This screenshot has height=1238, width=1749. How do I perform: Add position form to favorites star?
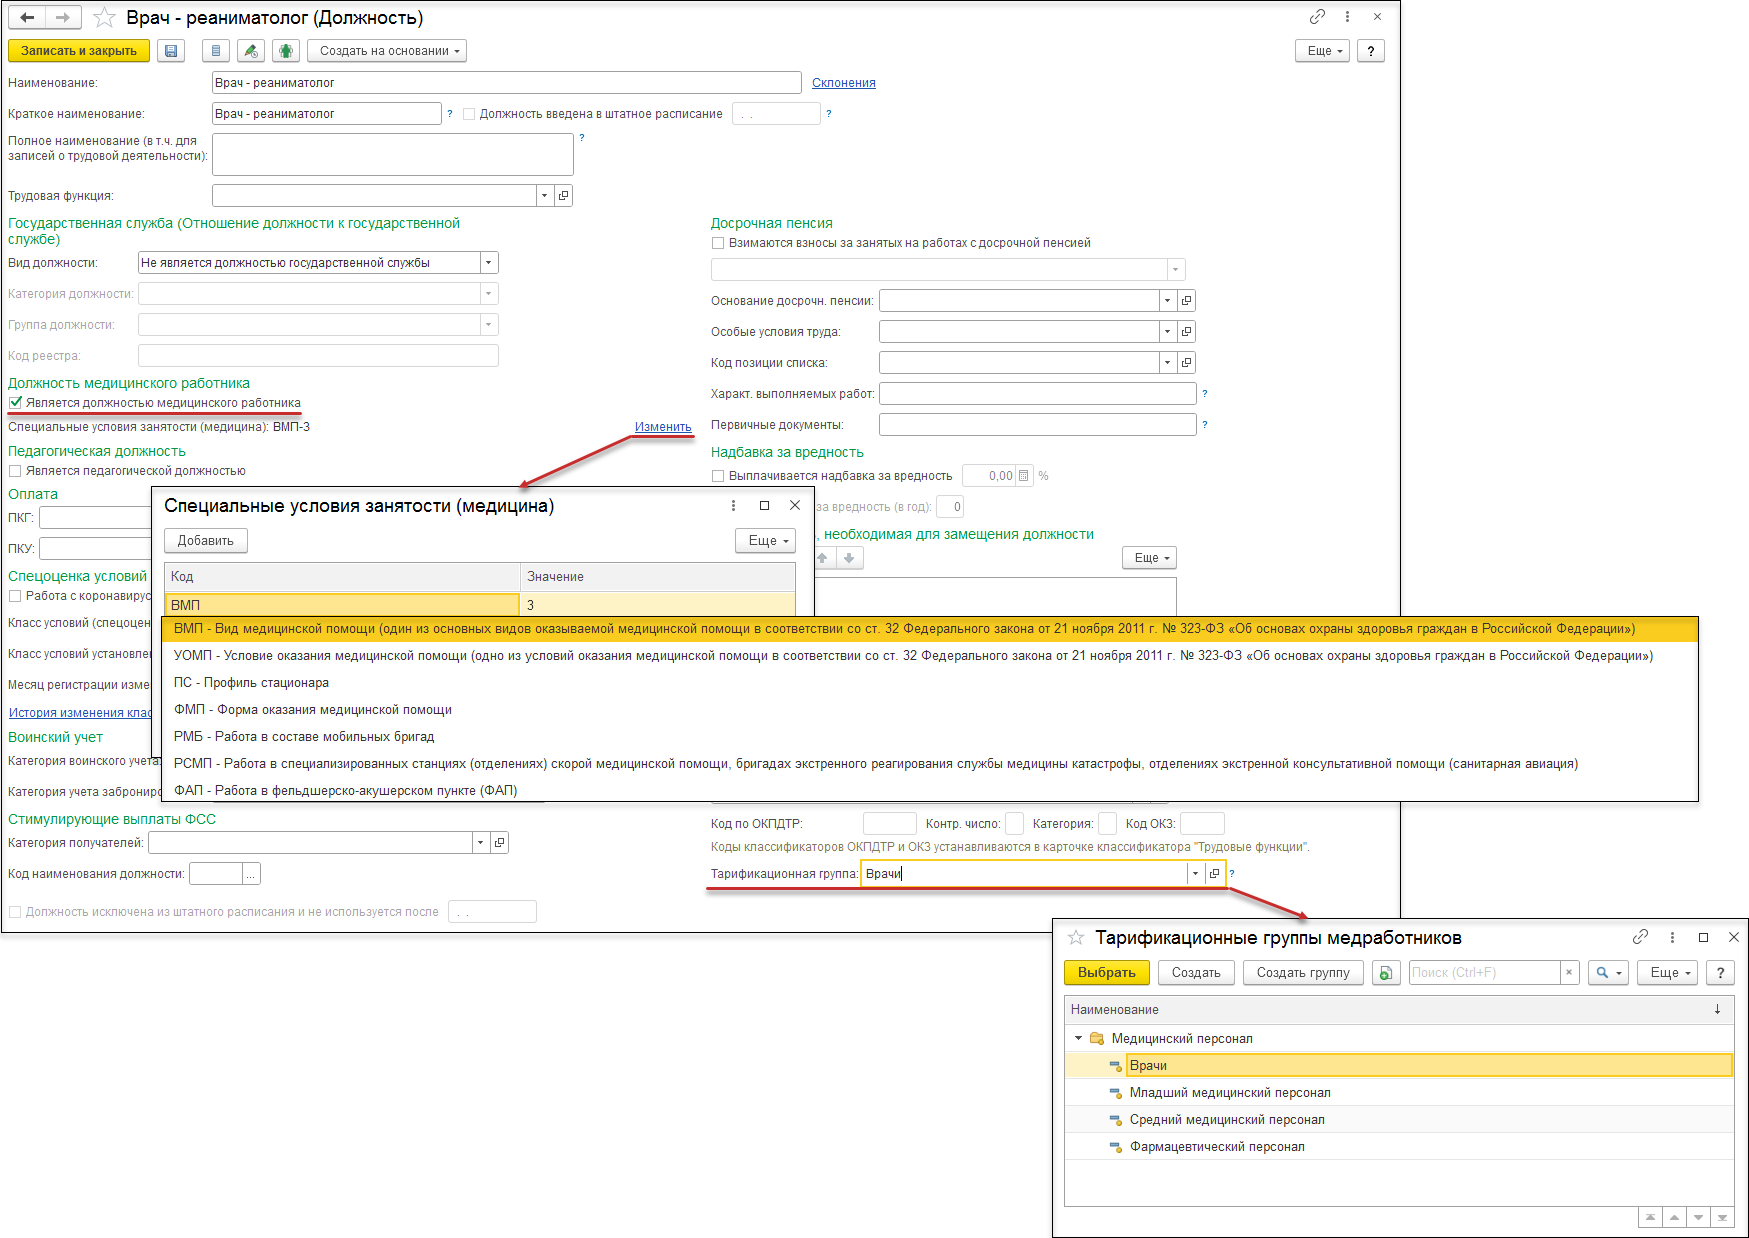click(x=104, y=18)
